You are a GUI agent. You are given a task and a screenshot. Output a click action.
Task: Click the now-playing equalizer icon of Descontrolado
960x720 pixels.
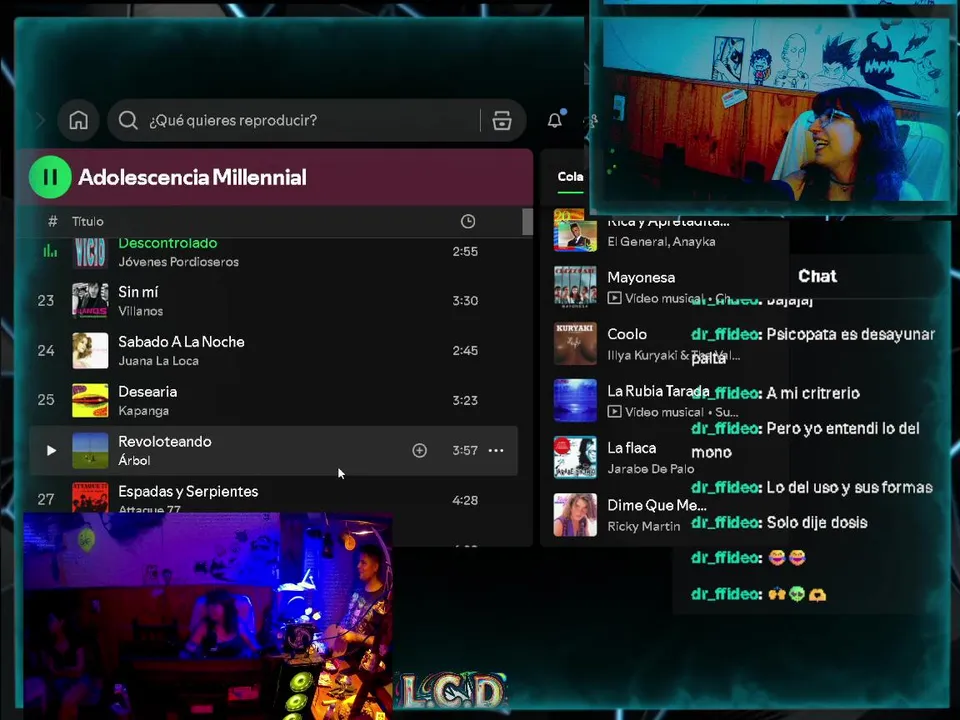[50, 251]
